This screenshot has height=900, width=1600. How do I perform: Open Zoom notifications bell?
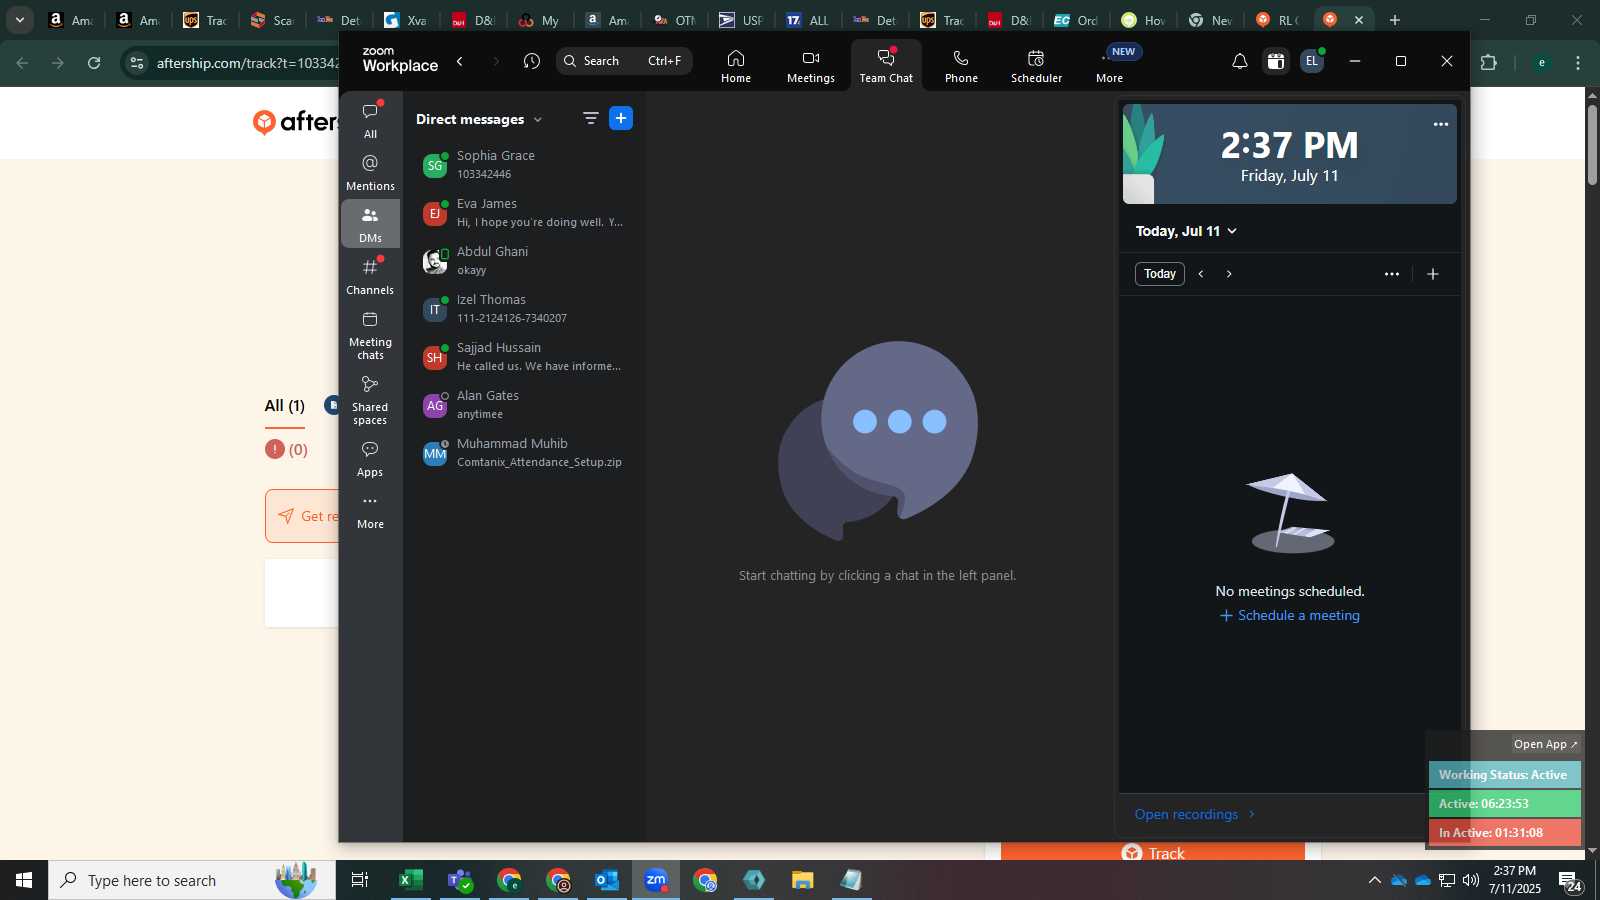point(1239,62)
